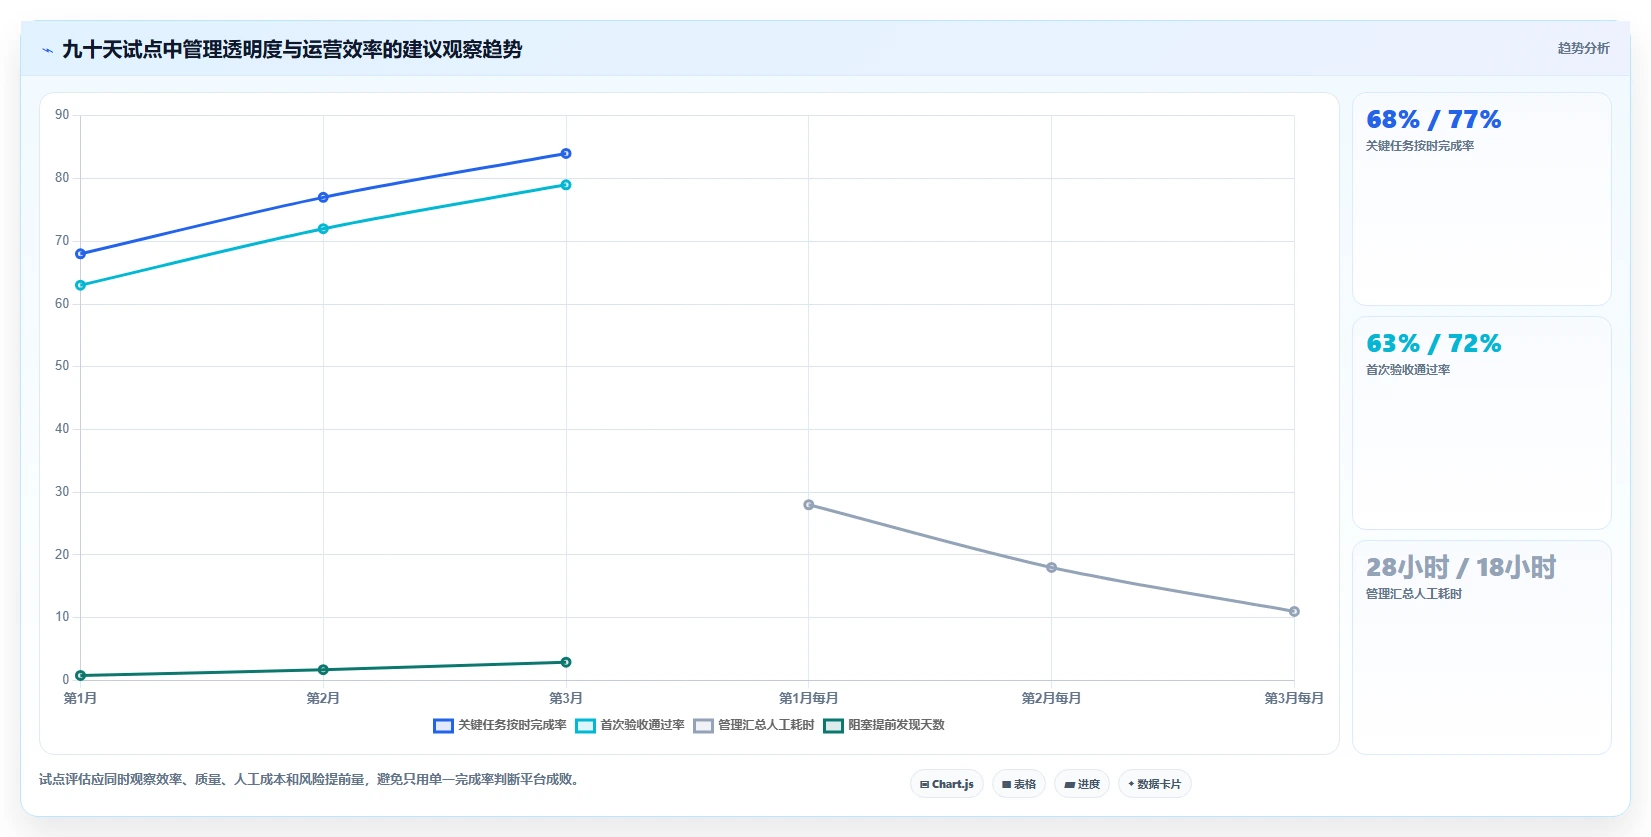The width and height of the screenshot is (1651, 837).
Task: Toggle 阻塞提前发现天数 legend series
Action: [884, 725]
